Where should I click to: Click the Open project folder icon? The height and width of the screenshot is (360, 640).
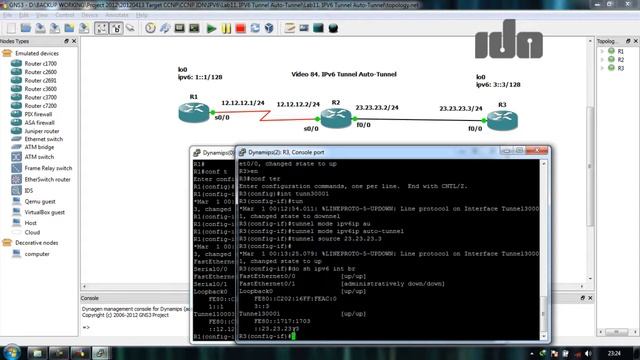click(x=26, y=28)
